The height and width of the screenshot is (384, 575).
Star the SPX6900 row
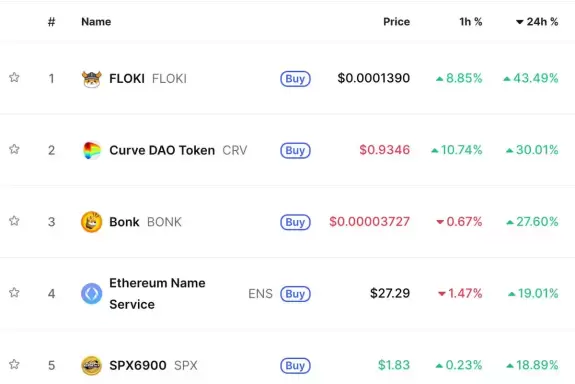pos(14,365)
